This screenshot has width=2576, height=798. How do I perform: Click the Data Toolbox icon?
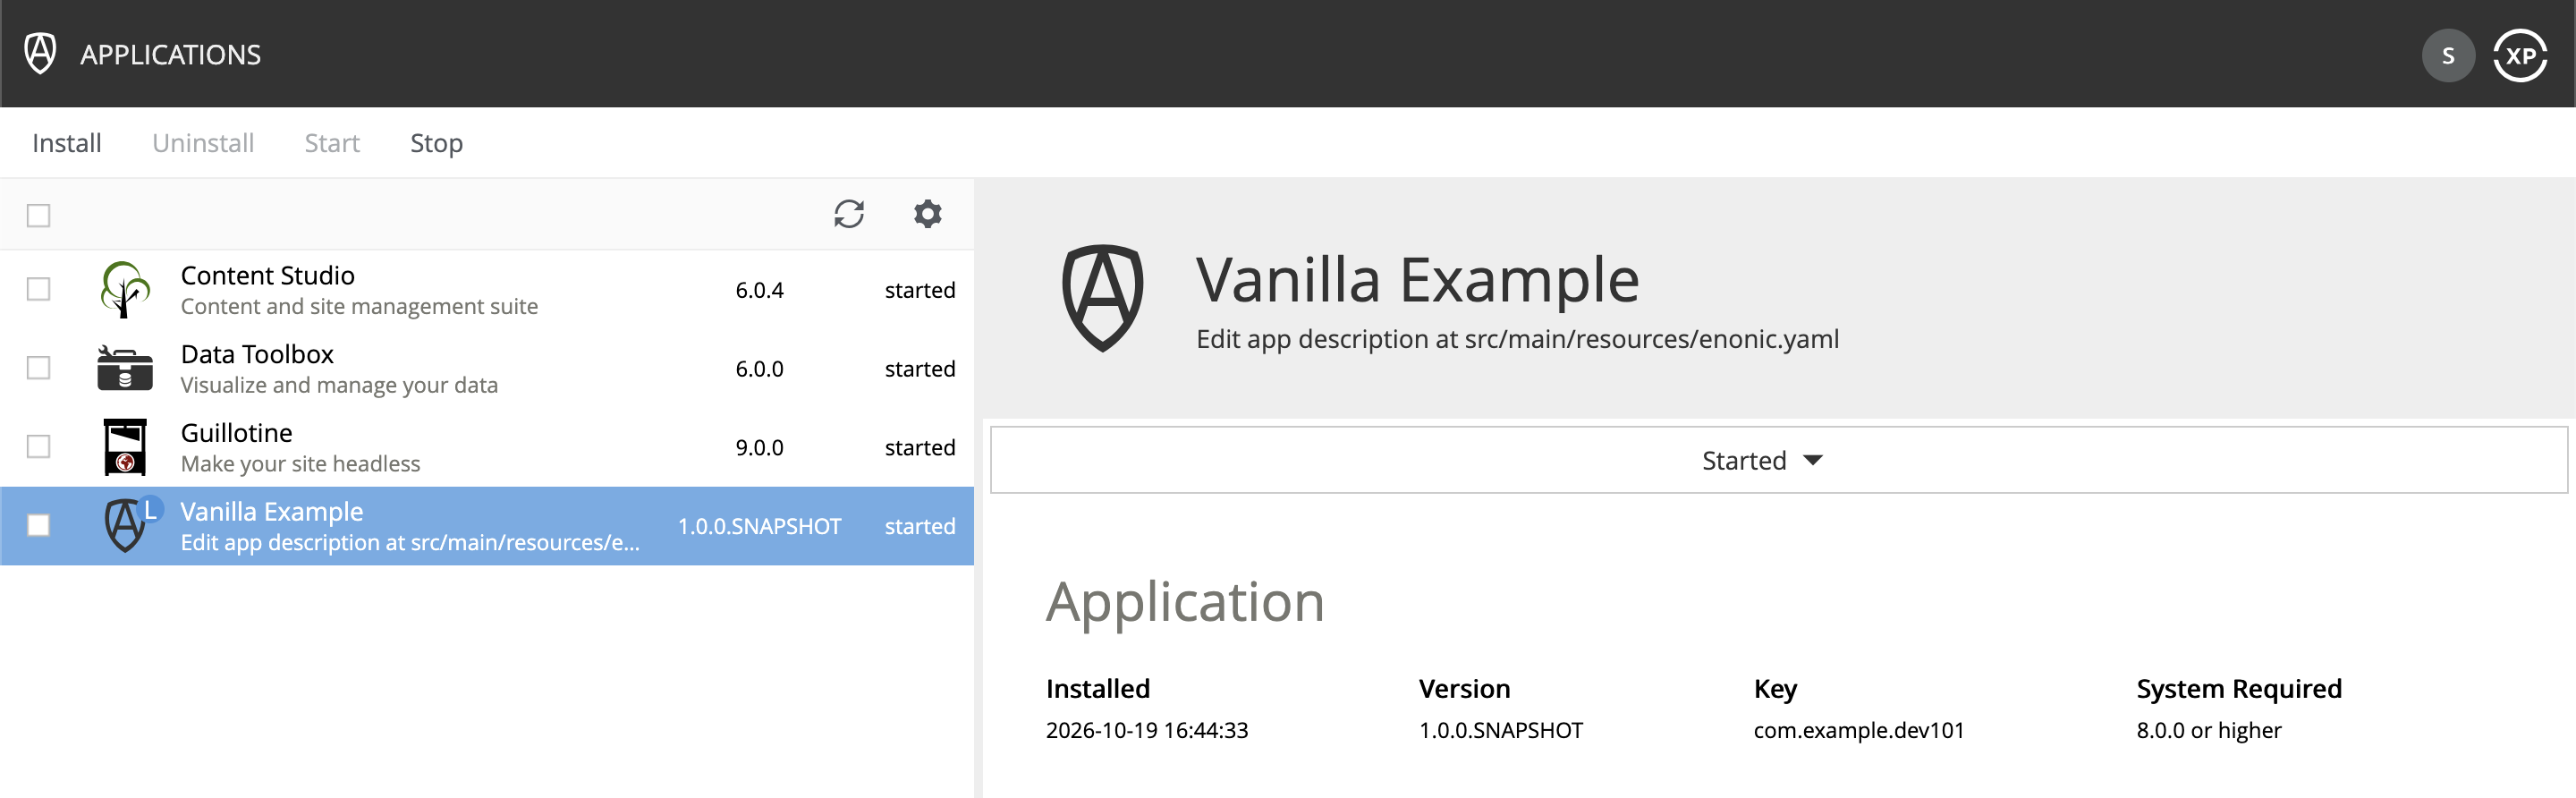[x=125, y=368]
